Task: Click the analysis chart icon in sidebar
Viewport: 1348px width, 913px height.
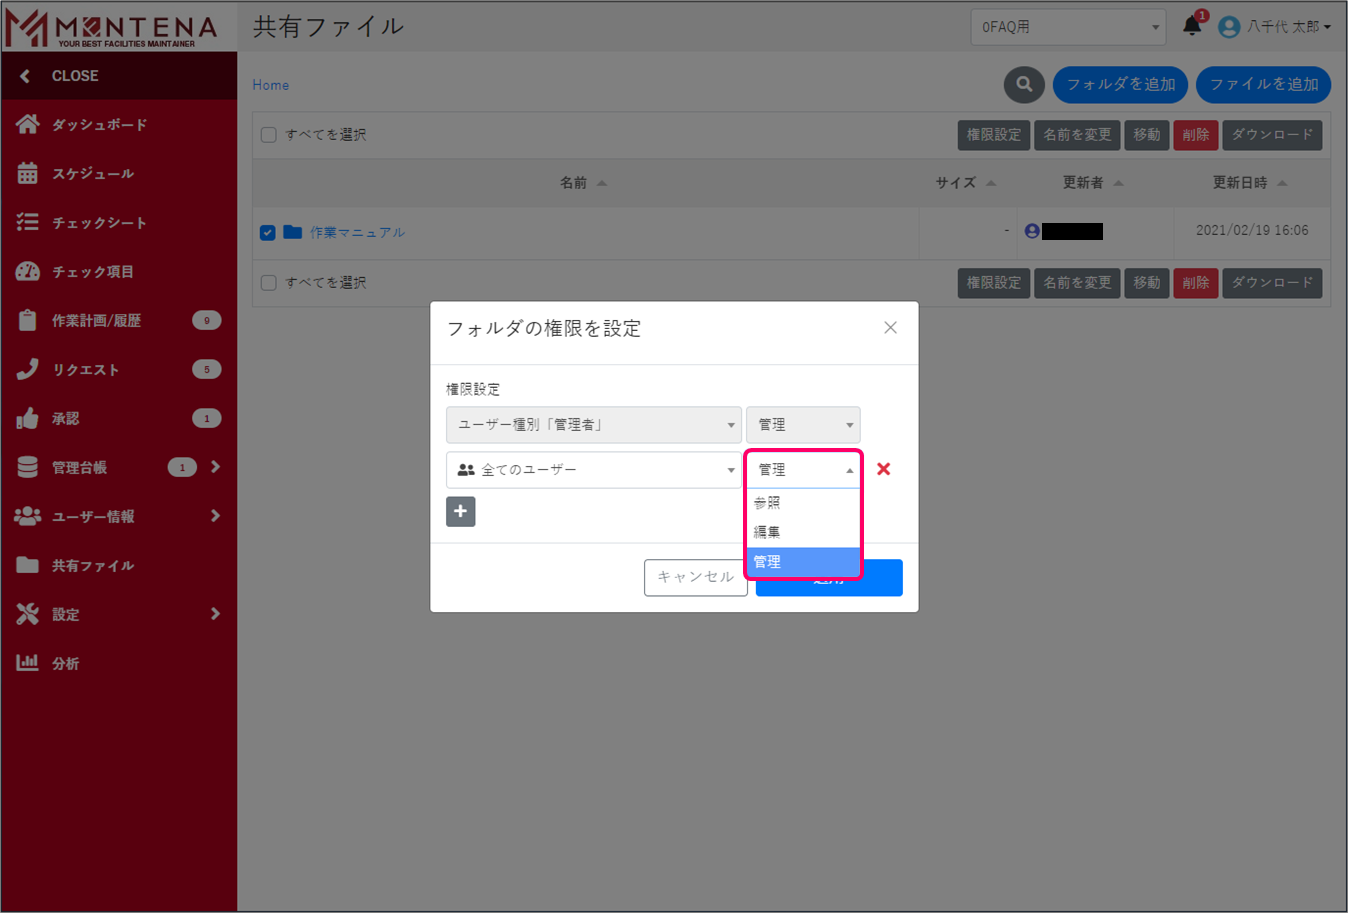Action: click(x=27, y=663)
